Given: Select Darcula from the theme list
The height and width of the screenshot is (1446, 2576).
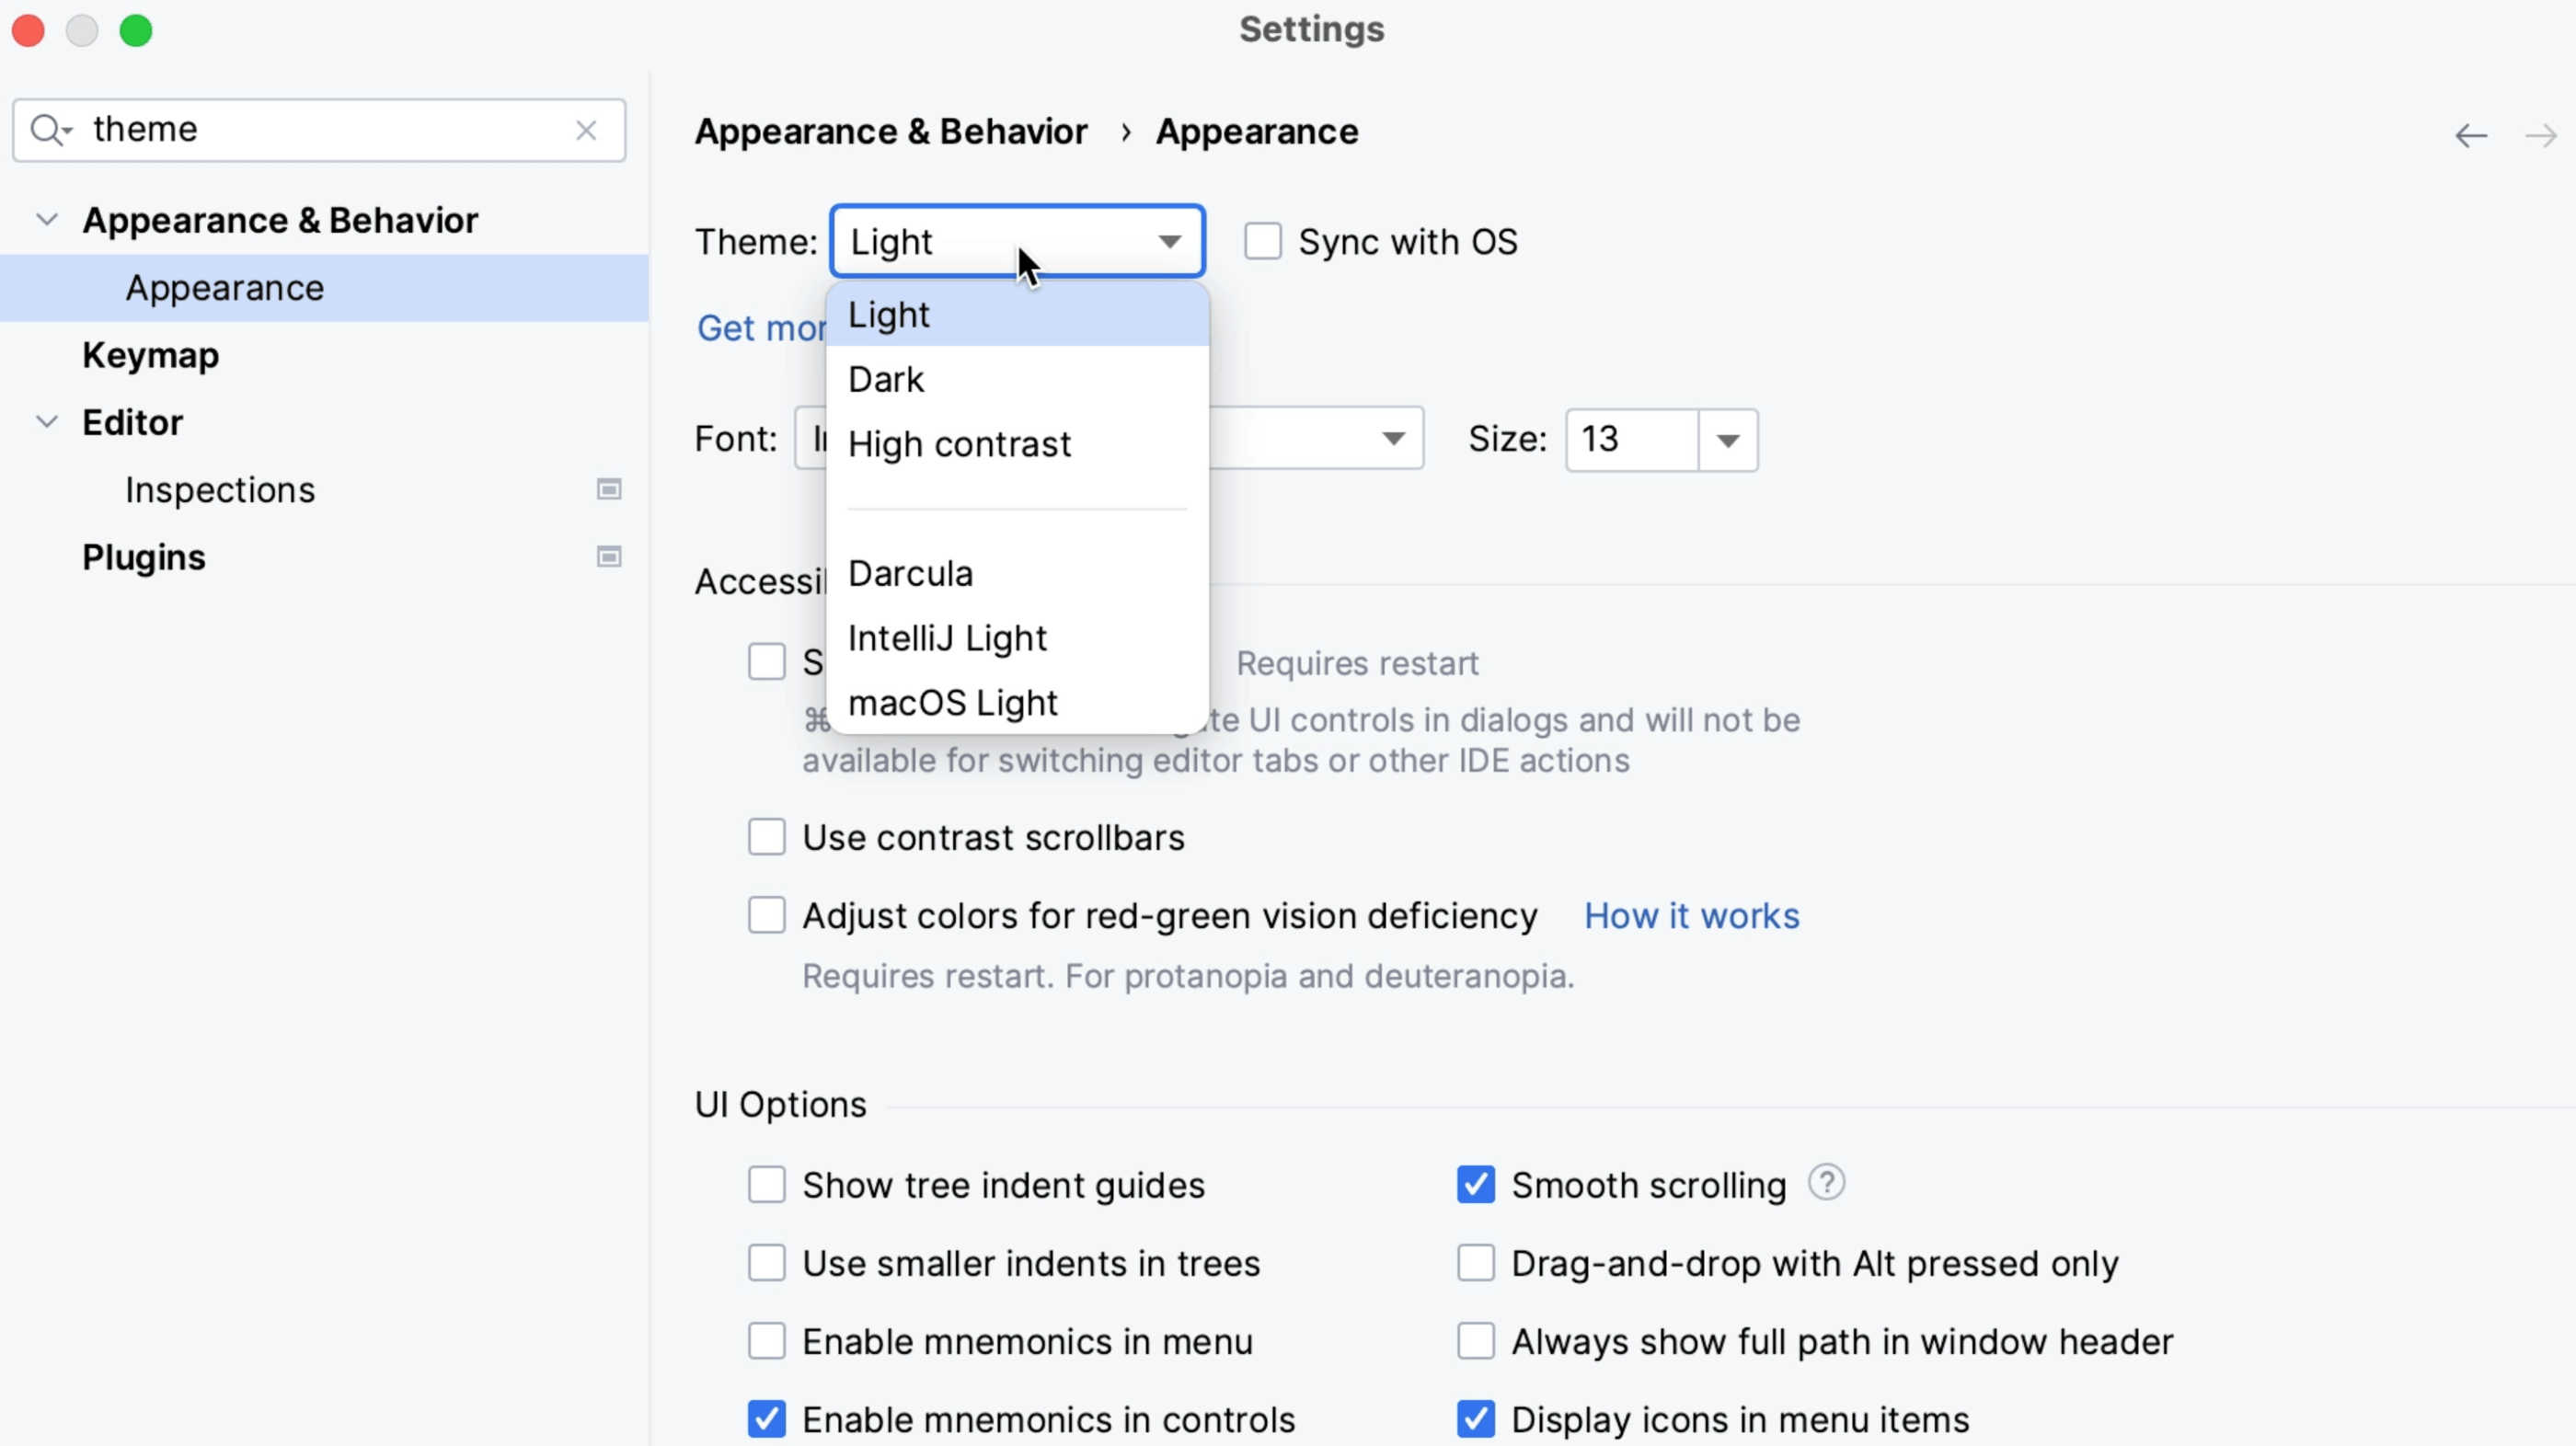Looking at the screenshot, I should 910,572.
